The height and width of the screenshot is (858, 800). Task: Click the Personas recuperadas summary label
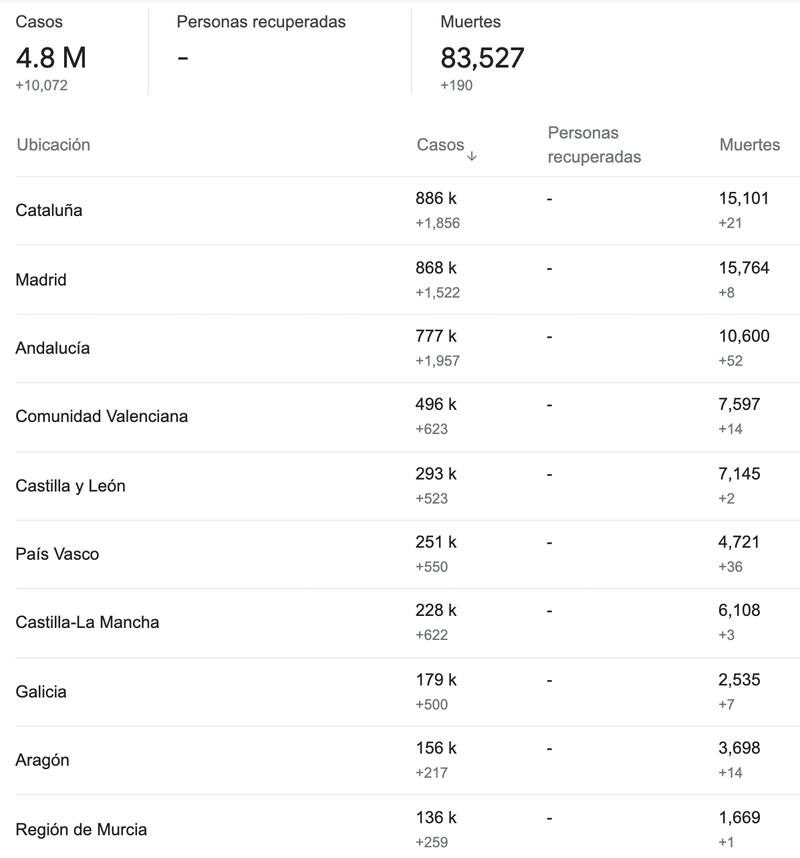click(x=261, y=22)
